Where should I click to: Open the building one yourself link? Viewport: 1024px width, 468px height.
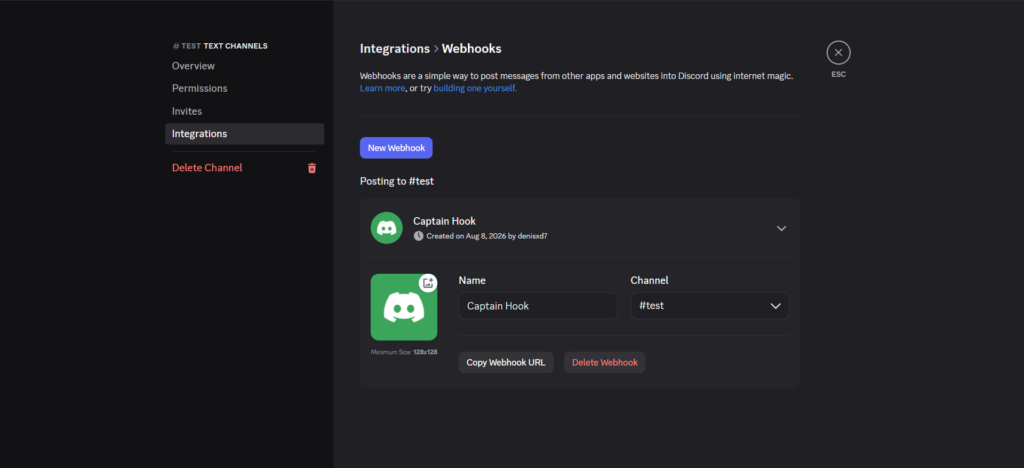coord(474,88)
